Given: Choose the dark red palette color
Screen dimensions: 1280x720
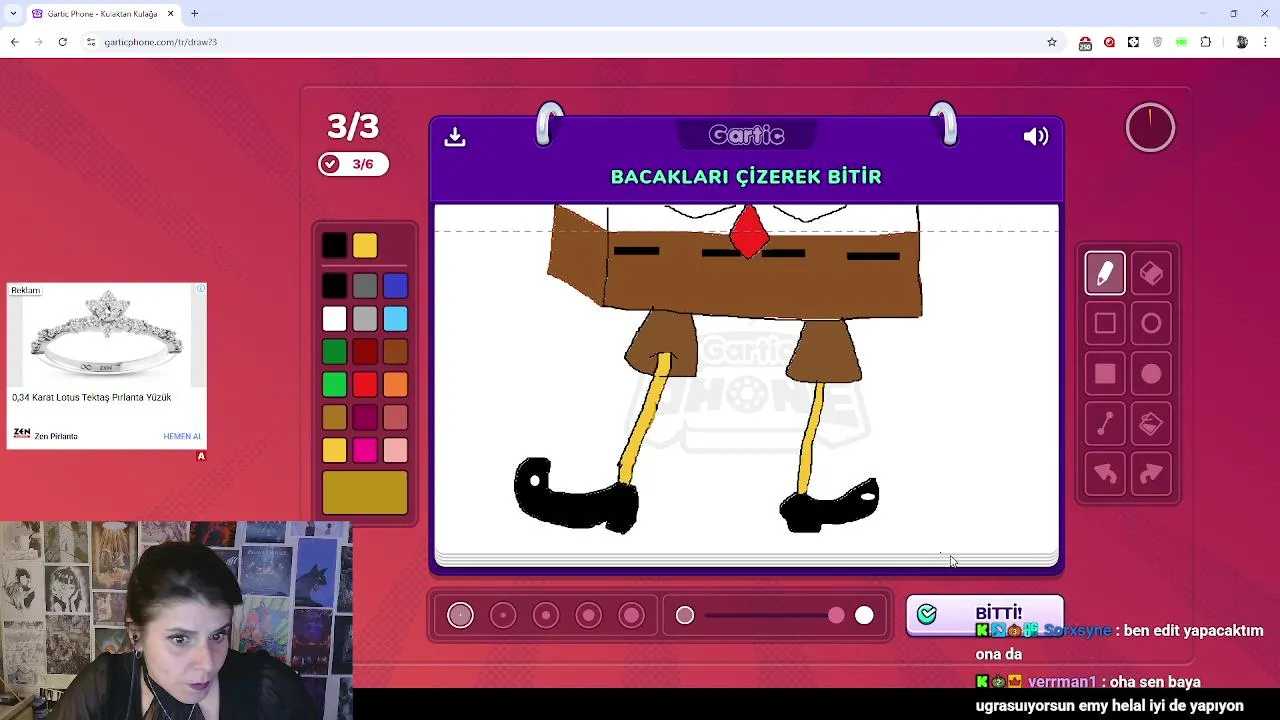Looking at the screenshot, I should click(x=365, y=352).
